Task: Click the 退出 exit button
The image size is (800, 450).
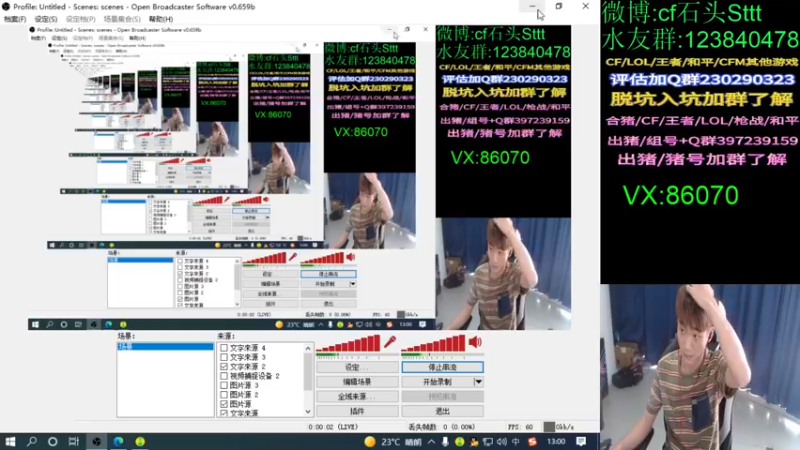Action: (x=442, y=411)
